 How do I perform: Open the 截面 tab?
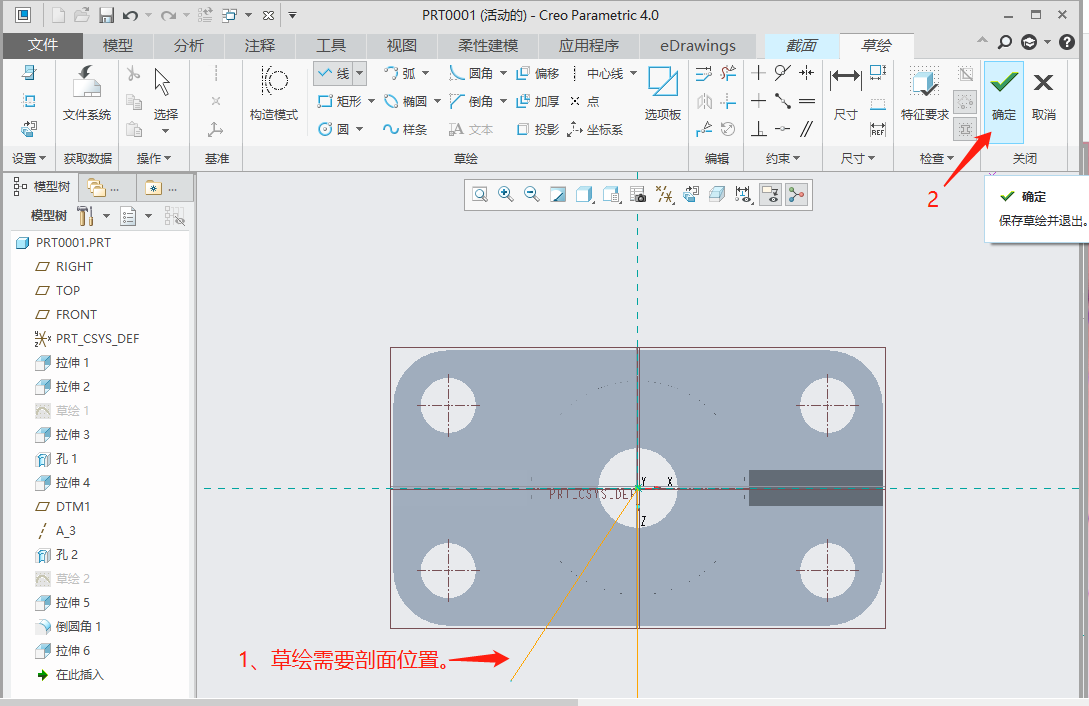[x=801, y=46]
